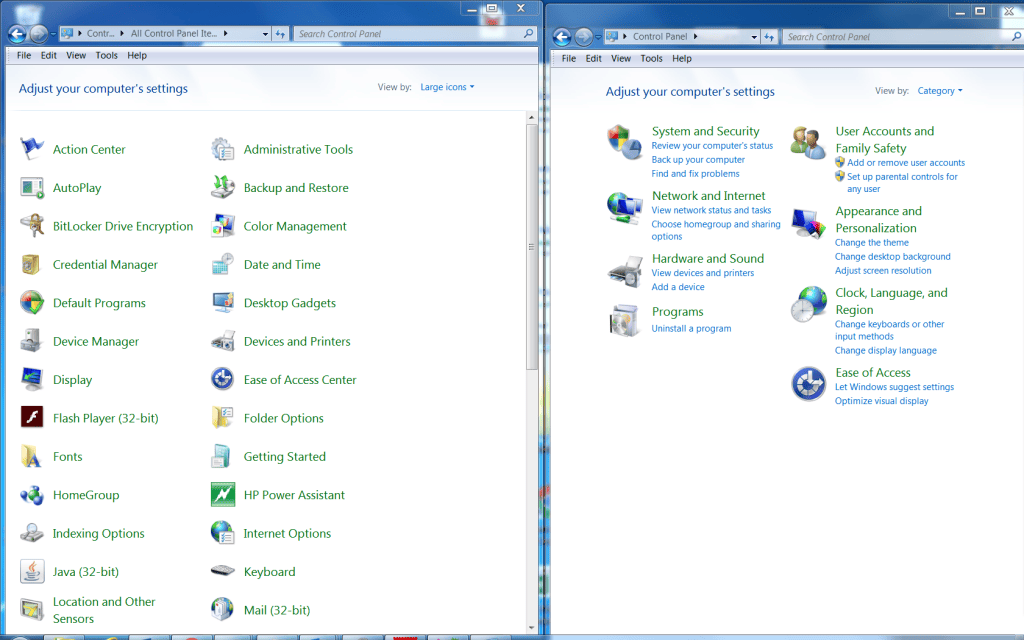Open Edit menu in right window
Screen dimensions: 1024x640
(x=594, y=59)
